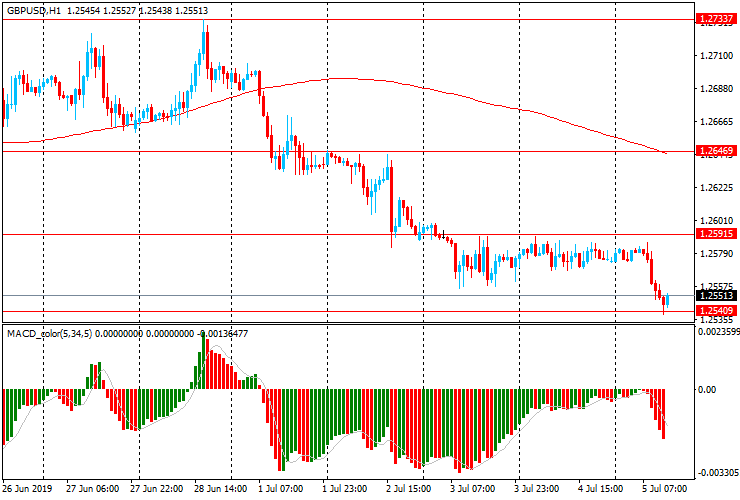Click the 1 Jul 07:00 time label

[280, 488]
